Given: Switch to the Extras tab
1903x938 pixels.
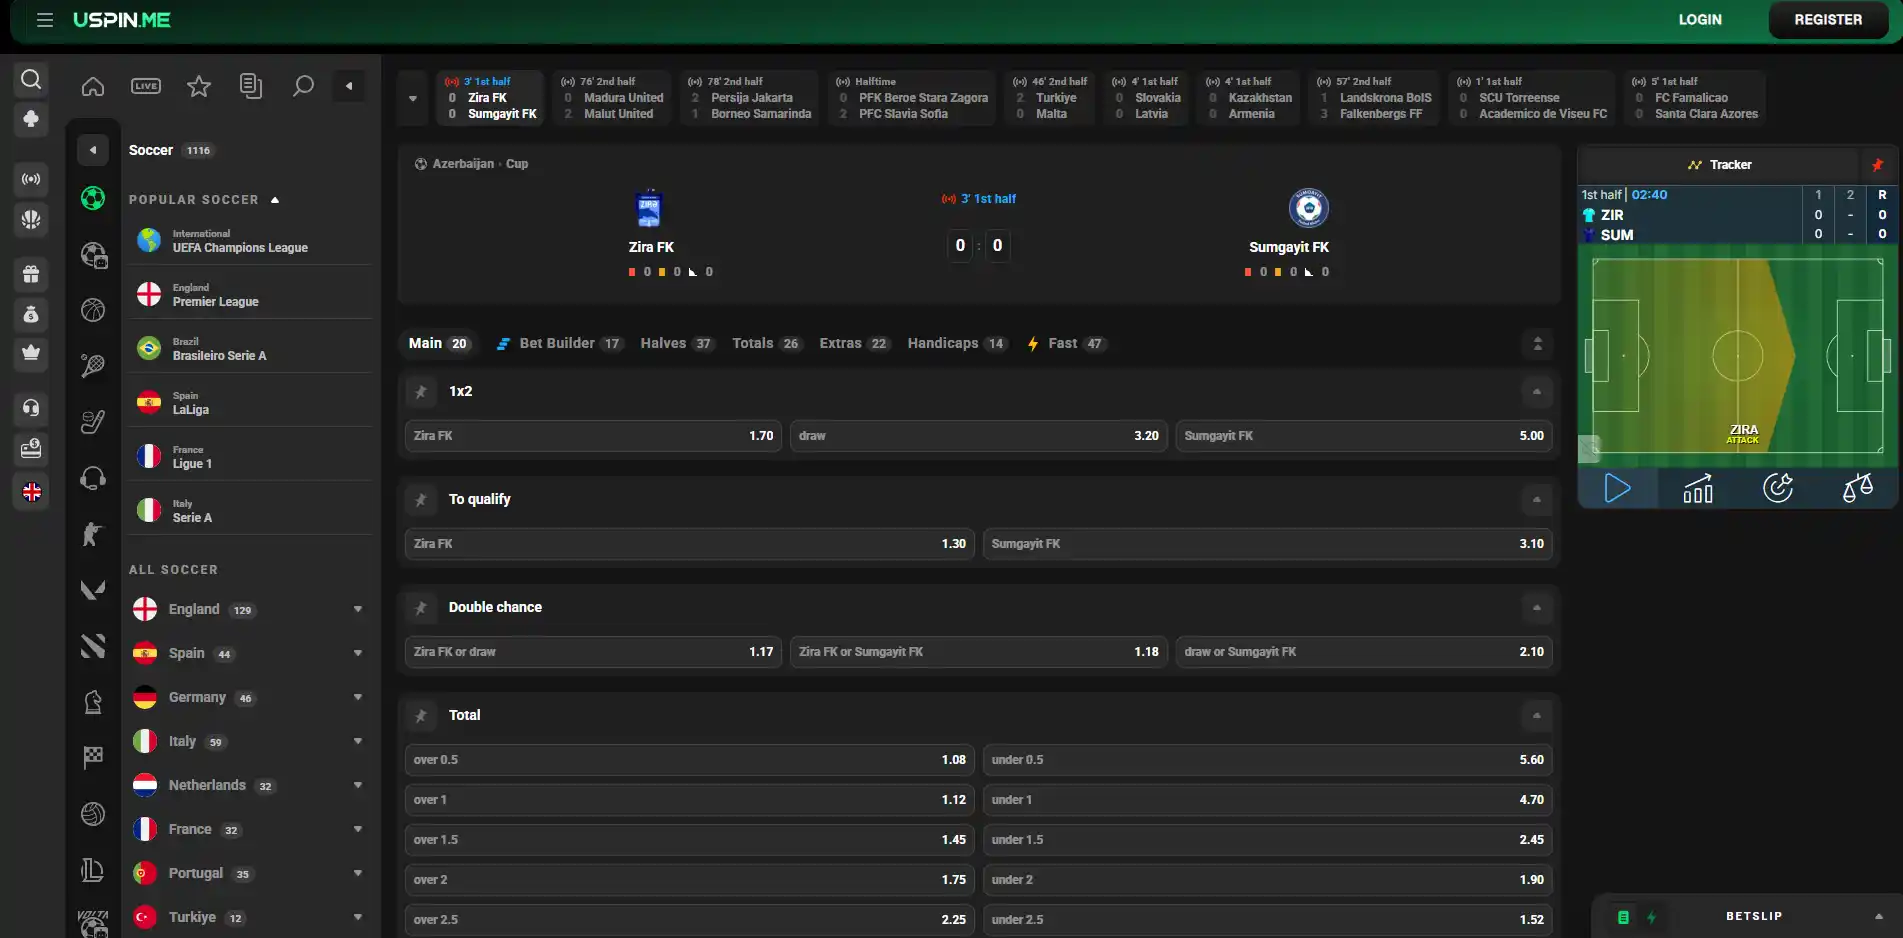Looking at the screenshot, I should coord(854,344).
